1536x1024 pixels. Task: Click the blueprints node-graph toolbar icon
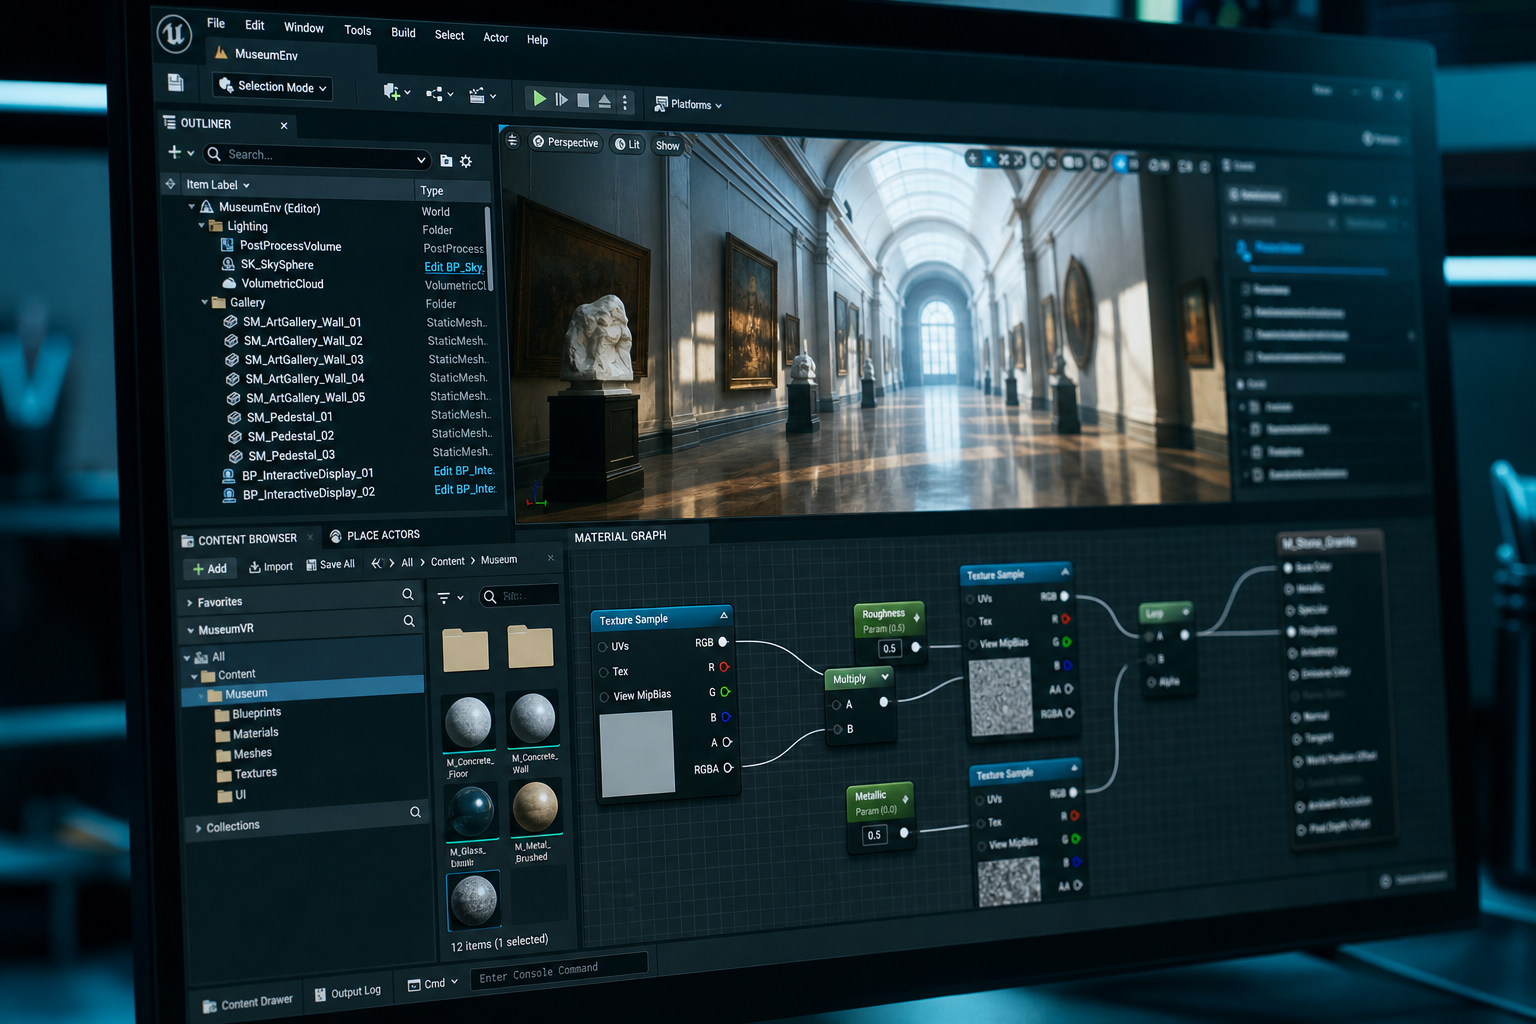(434, 94)
